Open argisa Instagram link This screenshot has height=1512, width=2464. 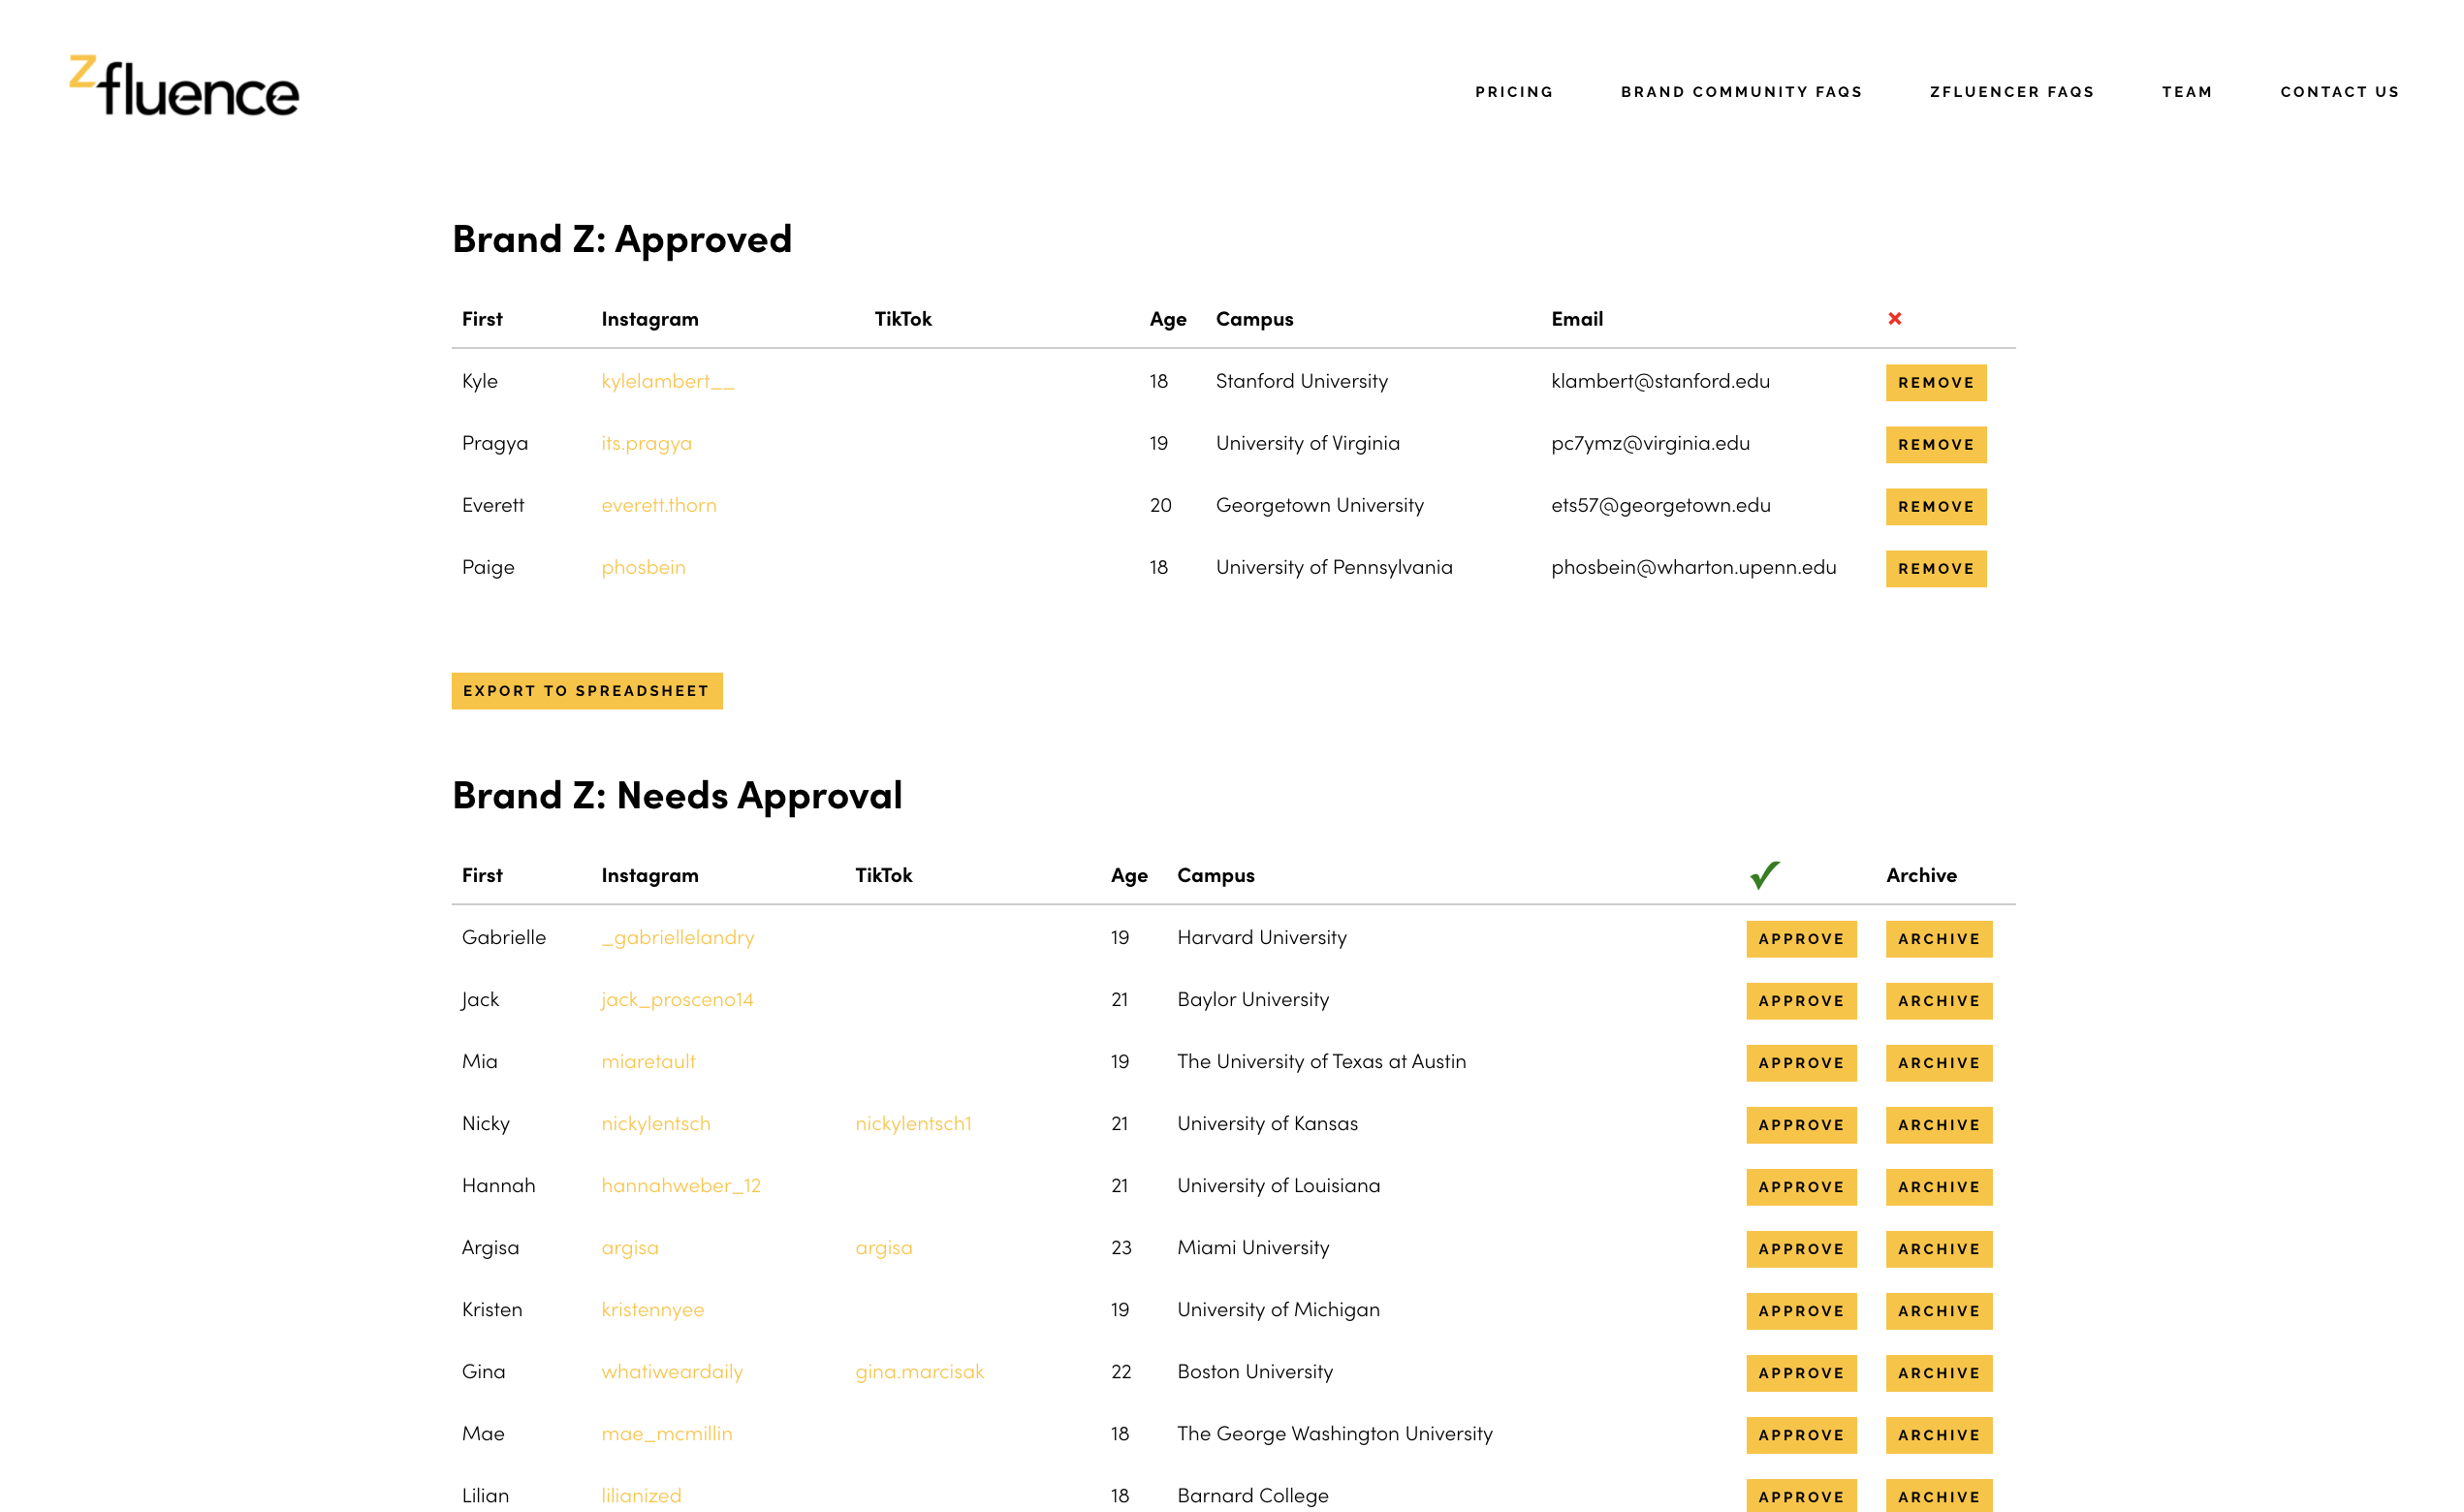(x=629, y=1247)
